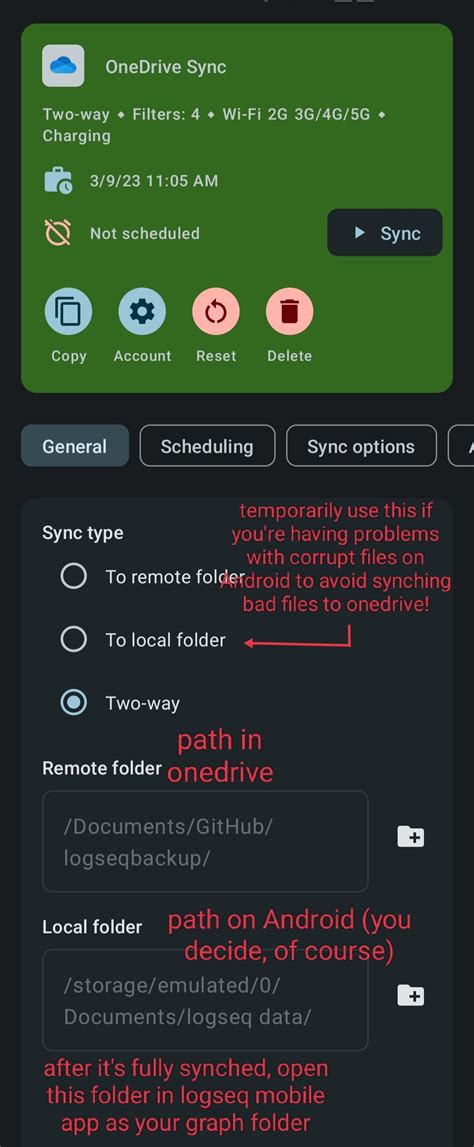Click the OneDrive Sync title text
474x1147 pixels.
[165, 67]
